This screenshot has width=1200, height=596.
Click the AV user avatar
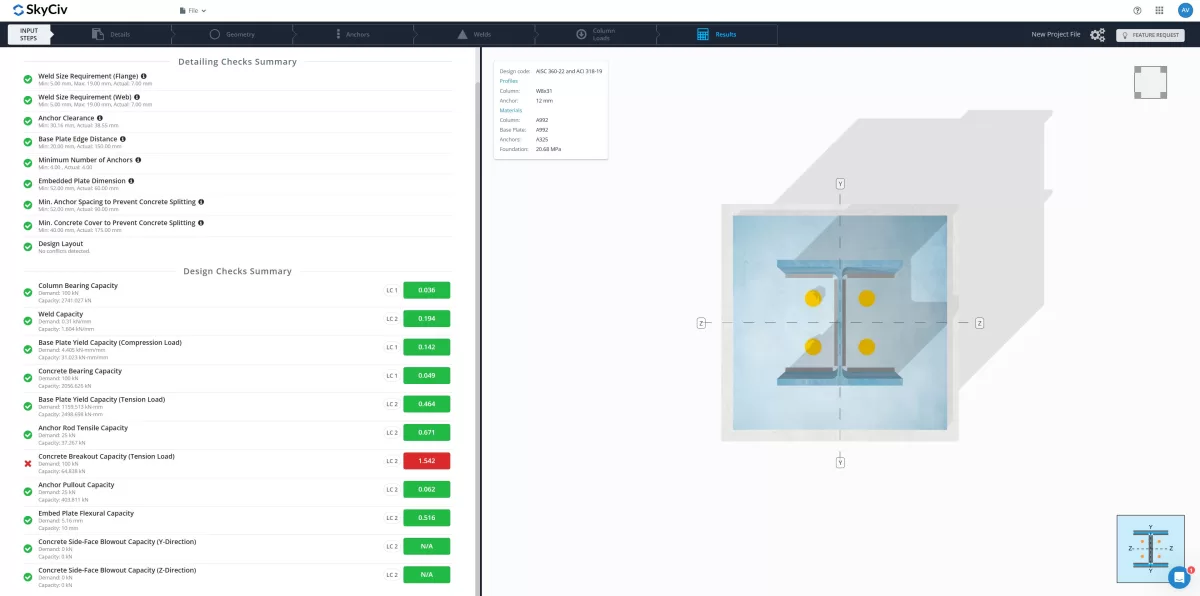tap(1185, 10)
